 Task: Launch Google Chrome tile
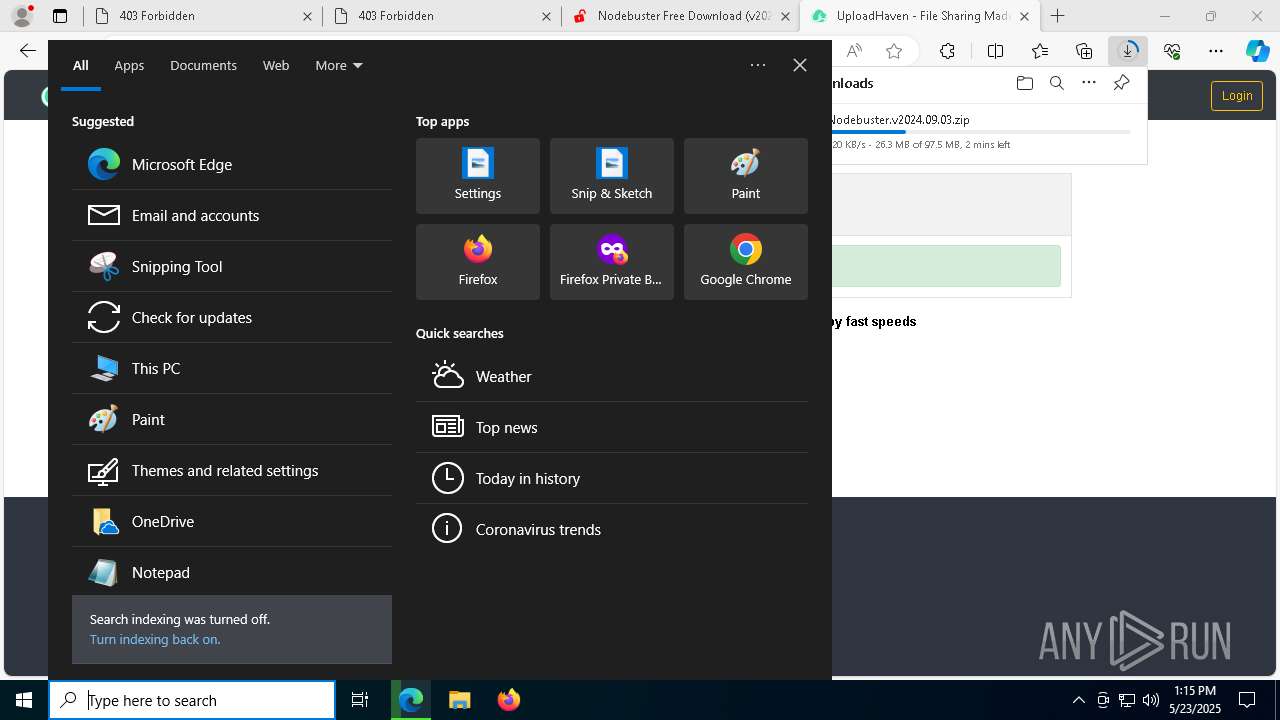pos(746,262)
